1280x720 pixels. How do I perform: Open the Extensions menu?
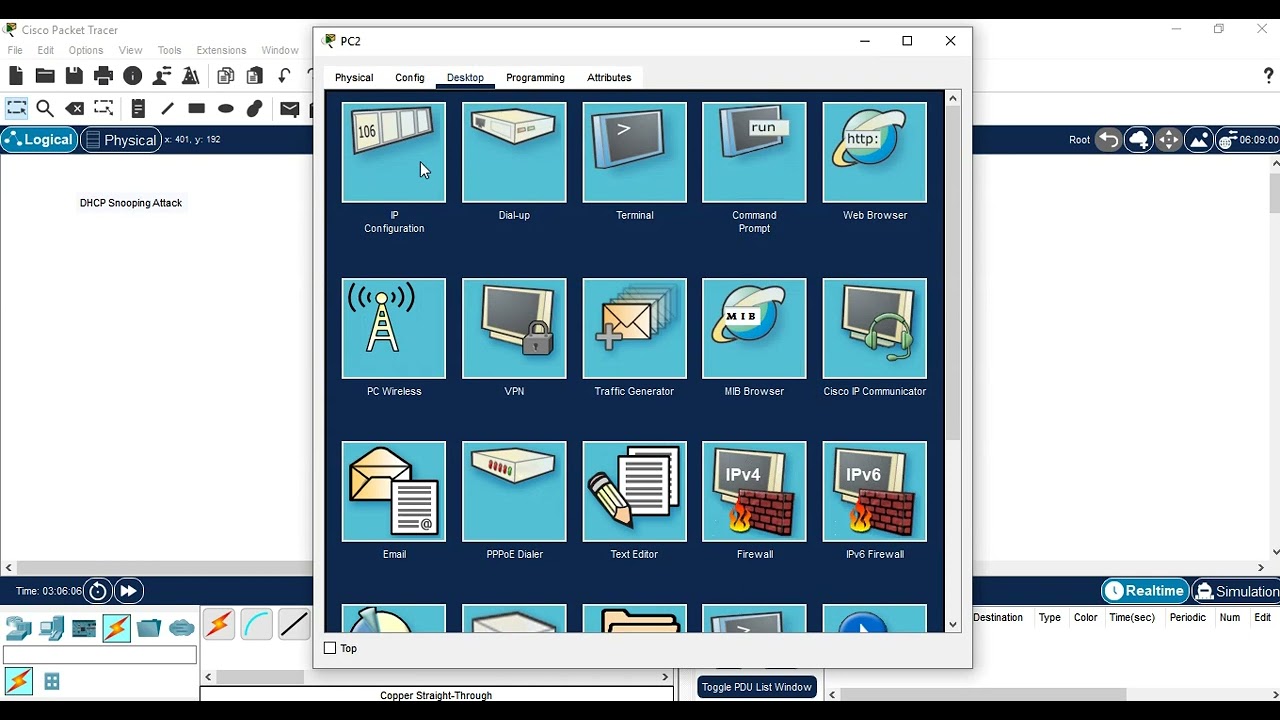[221, 50]
